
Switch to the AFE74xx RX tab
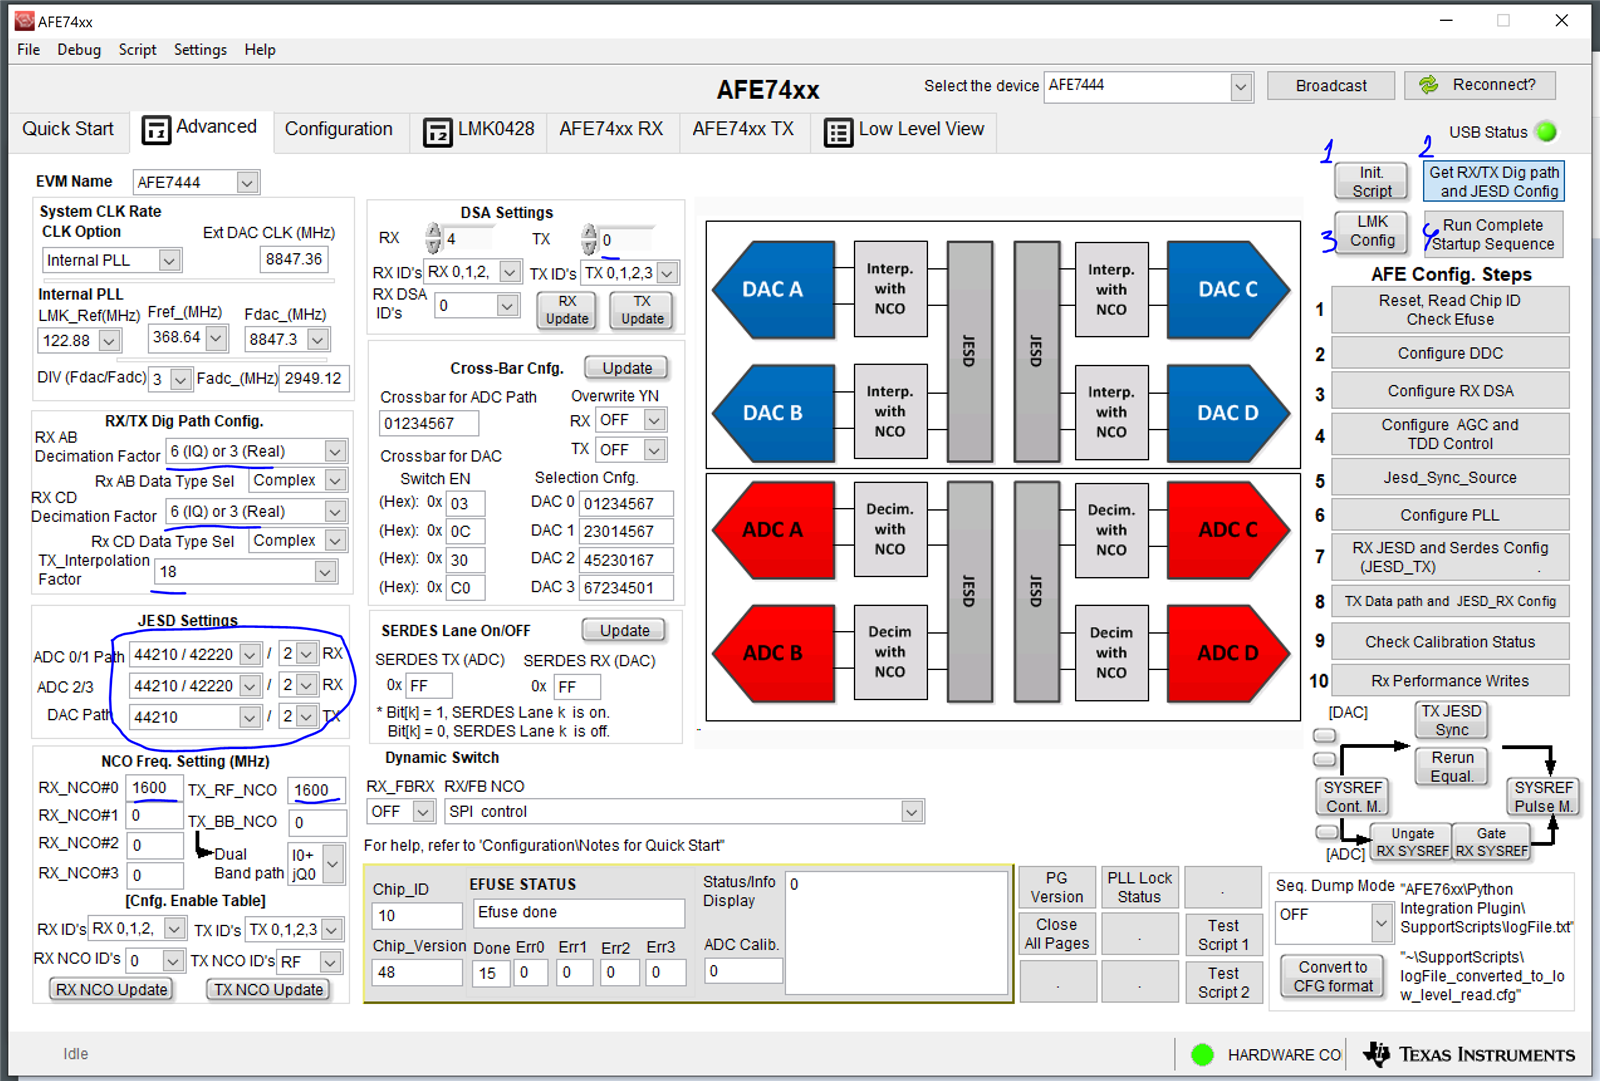tap(611, 129)
